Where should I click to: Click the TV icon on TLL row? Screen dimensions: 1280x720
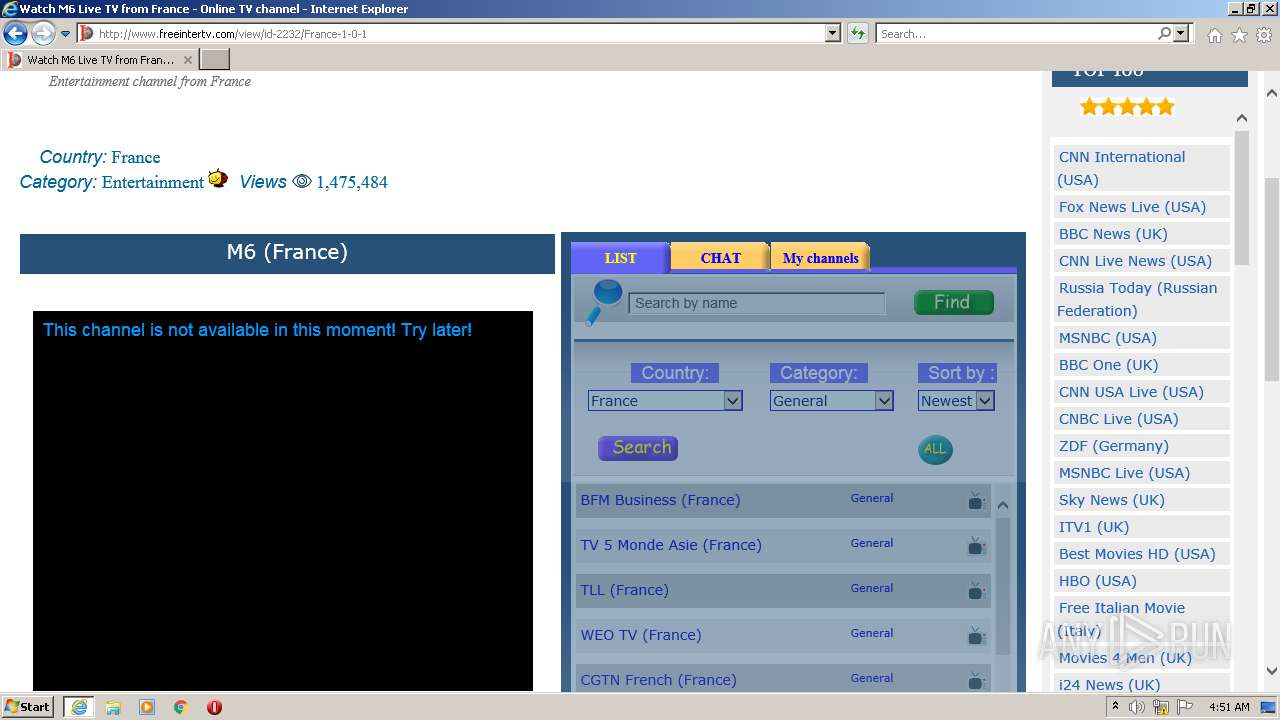coord(975,590)
